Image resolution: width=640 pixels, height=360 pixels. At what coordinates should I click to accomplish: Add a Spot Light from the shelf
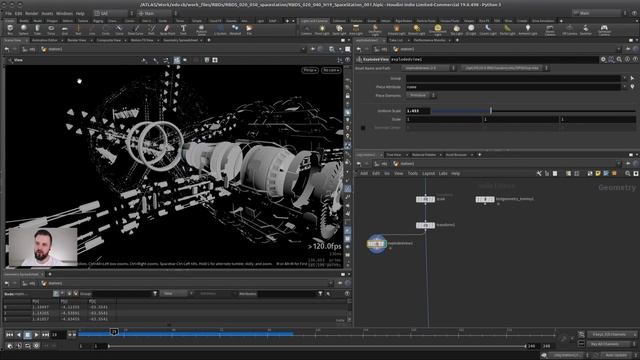(x=339, y=29)
